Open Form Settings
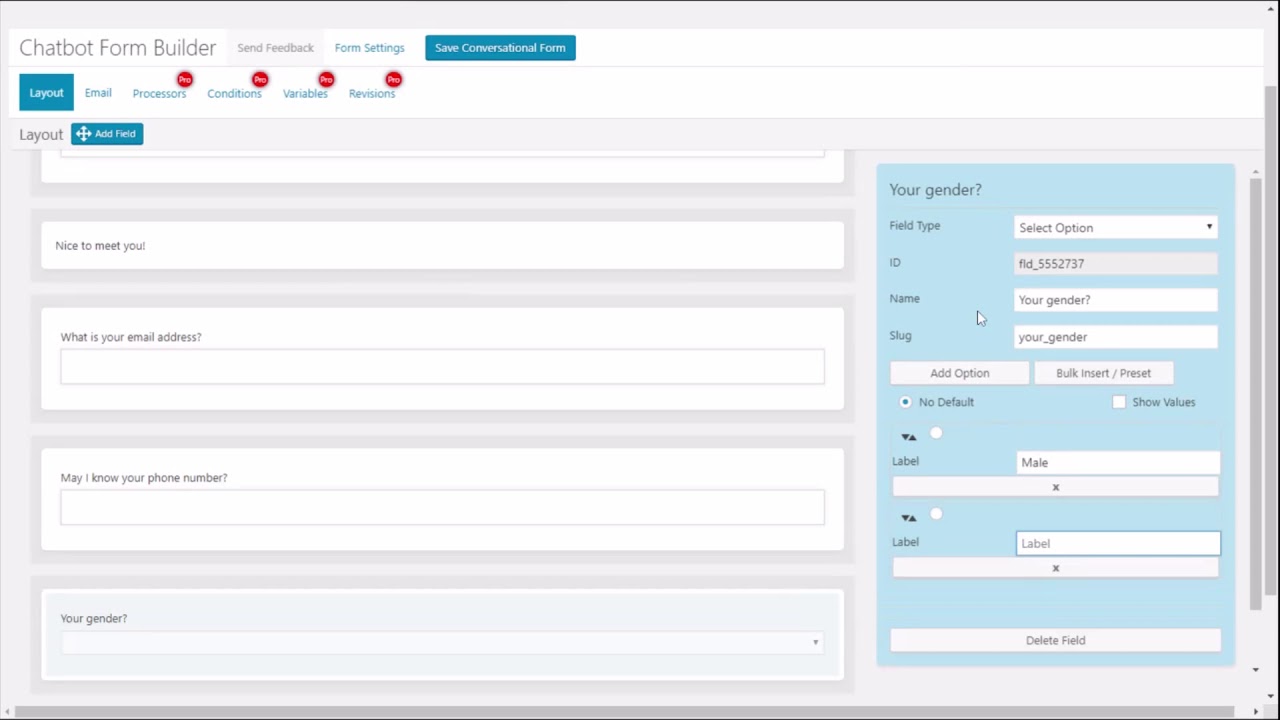Image resolution: width=1280 pixels, height=720 pixels. tap(369, 47)
